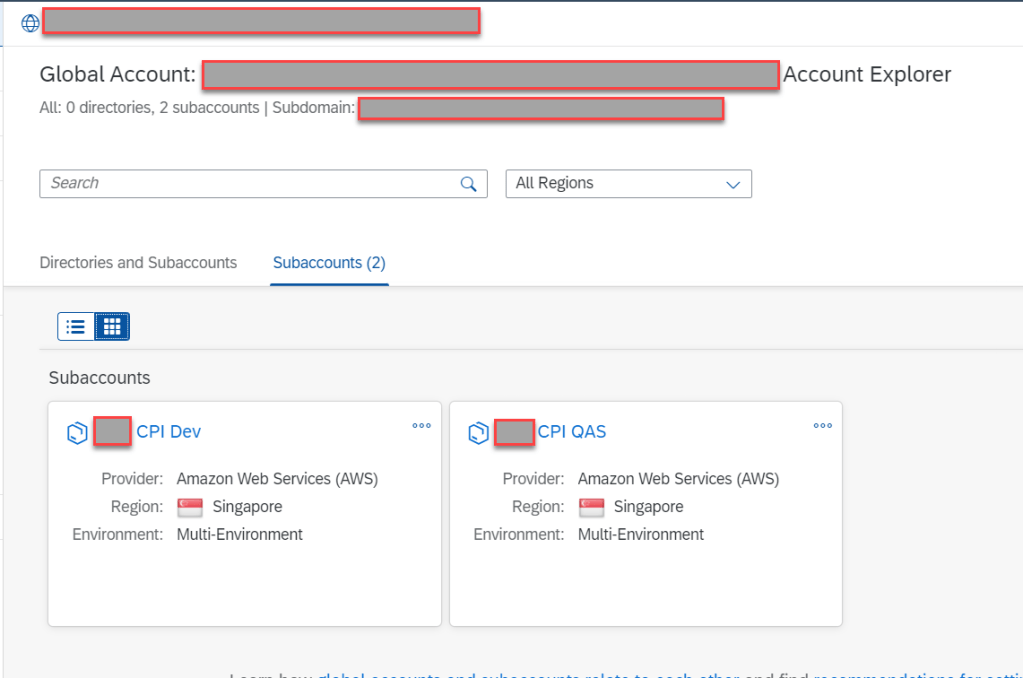Click Singapore flag in CPI Dev tile
Screen dimensions: 1023x678
190,507
